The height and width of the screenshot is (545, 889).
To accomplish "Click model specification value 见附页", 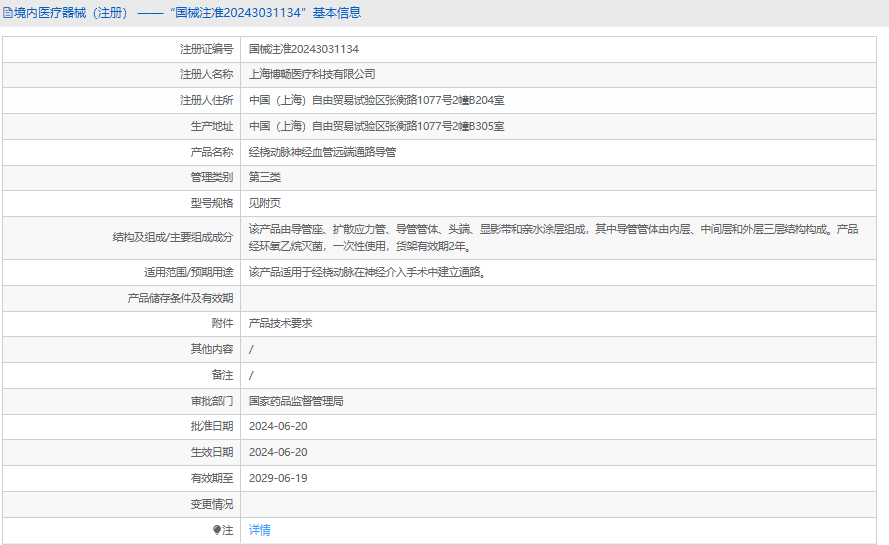I will (x=265, y=203).
